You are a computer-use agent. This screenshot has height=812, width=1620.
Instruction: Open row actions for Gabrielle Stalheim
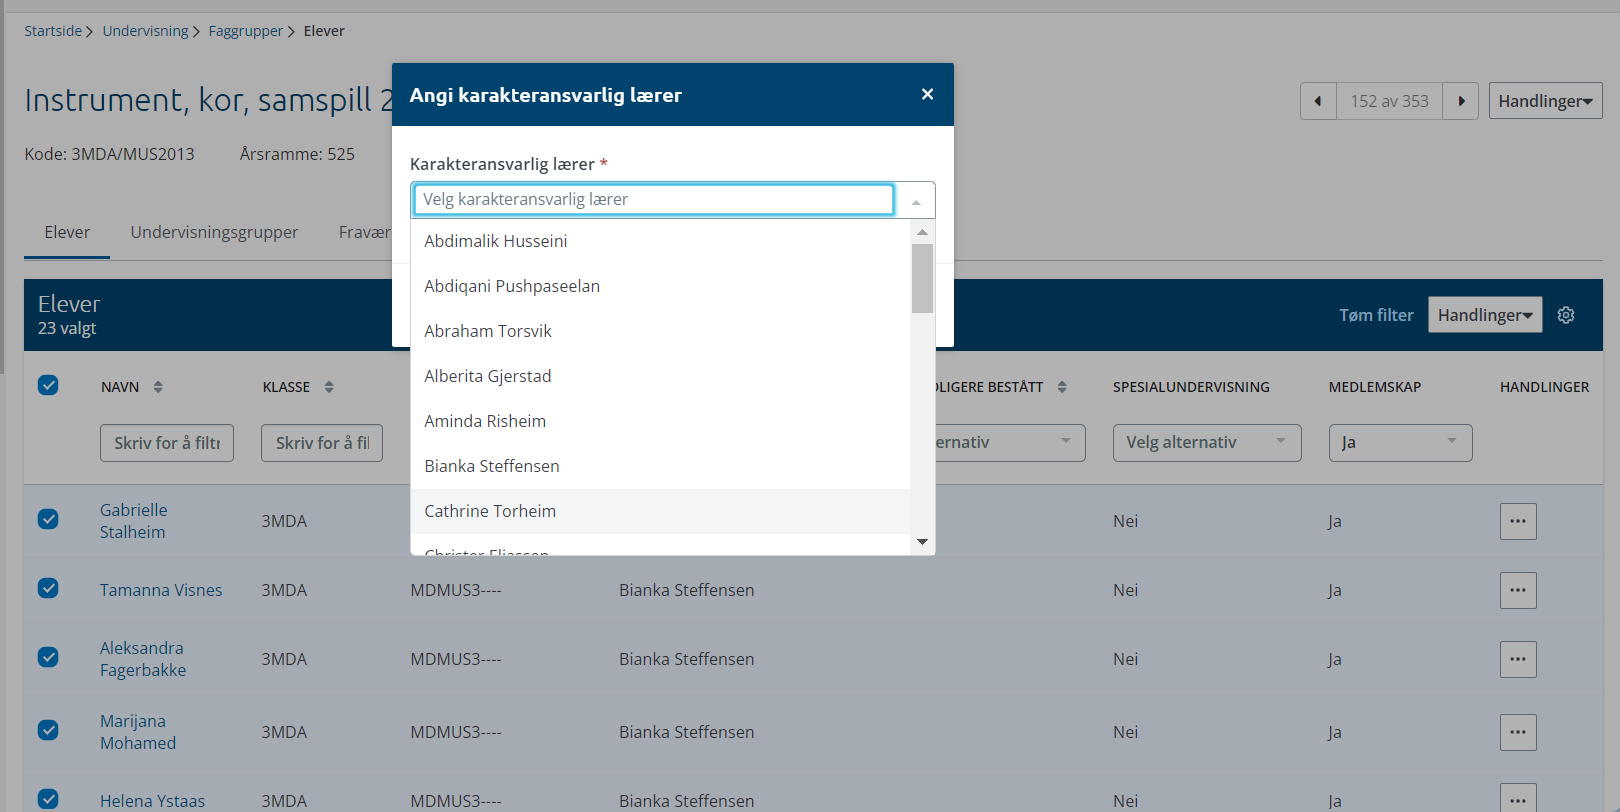tap(1518, 521)
